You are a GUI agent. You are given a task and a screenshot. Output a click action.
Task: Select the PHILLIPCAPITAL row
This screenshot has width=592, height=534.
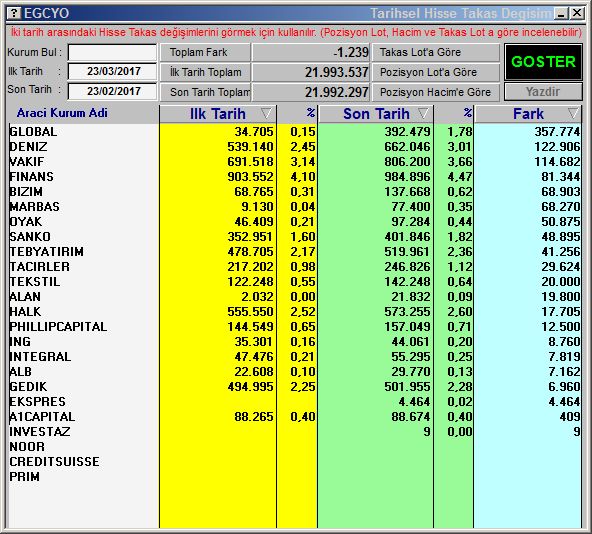tap(294, 326)
